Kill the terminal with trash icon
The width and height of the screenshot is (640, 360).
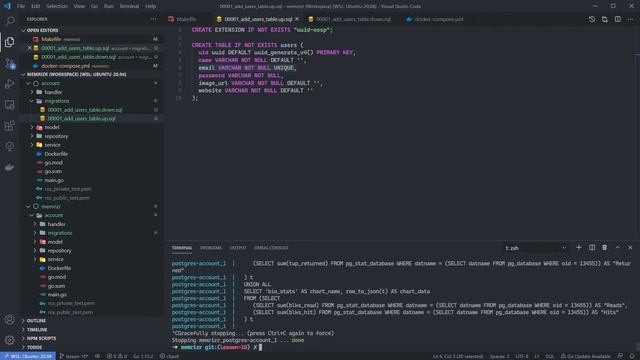tap(604, 248)
